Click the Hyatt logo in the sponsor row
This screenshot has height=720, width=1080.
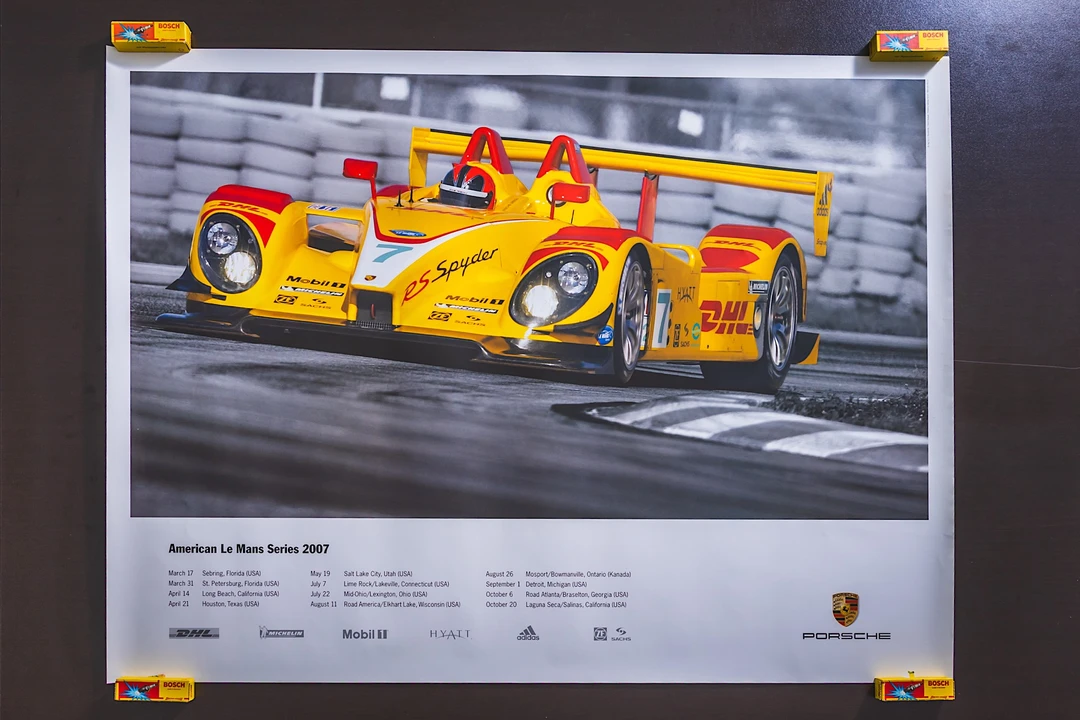click(x=450, y=634)
